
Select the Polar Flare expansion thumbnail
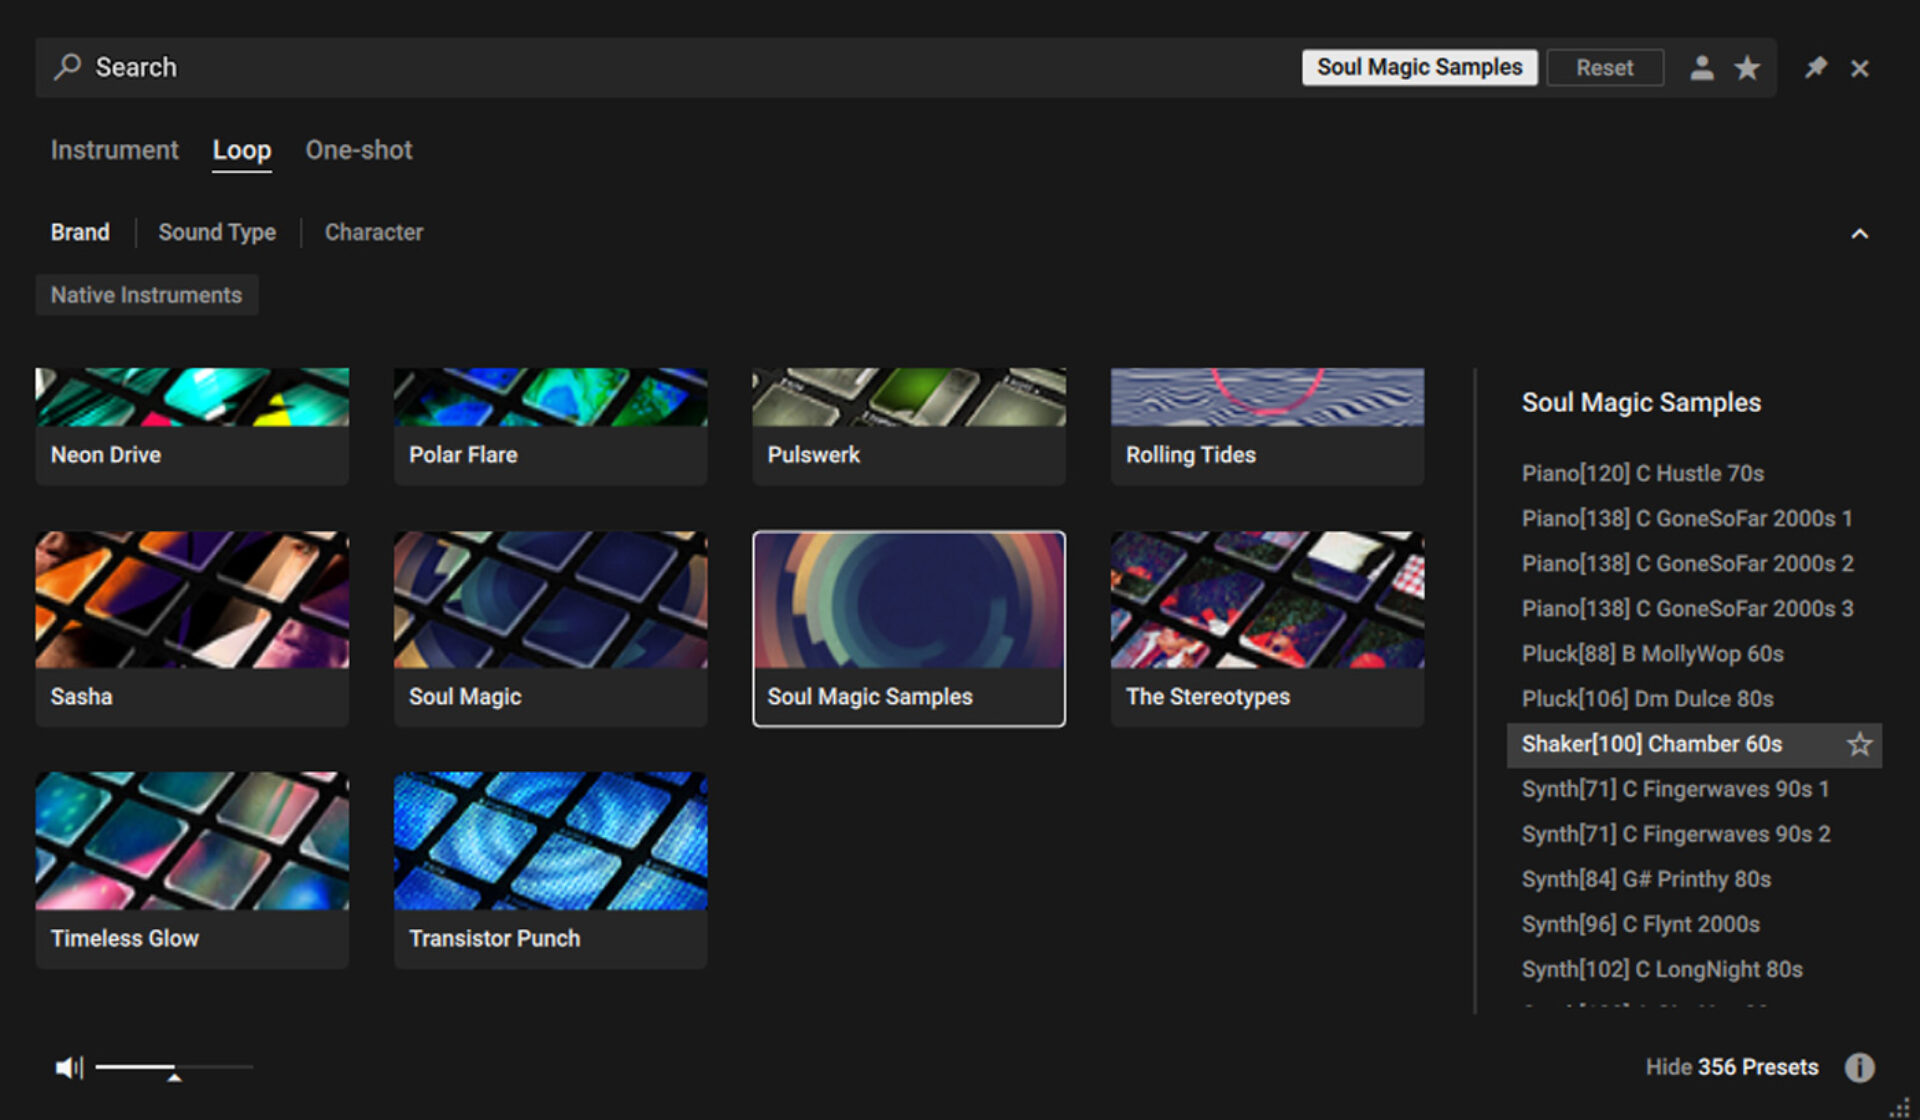[550, 425]
